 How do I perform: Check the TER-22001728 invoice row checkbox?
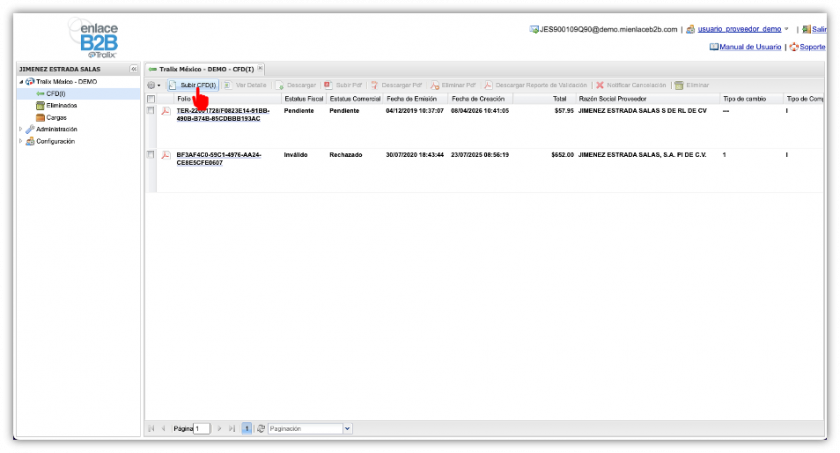coord(151,111)
